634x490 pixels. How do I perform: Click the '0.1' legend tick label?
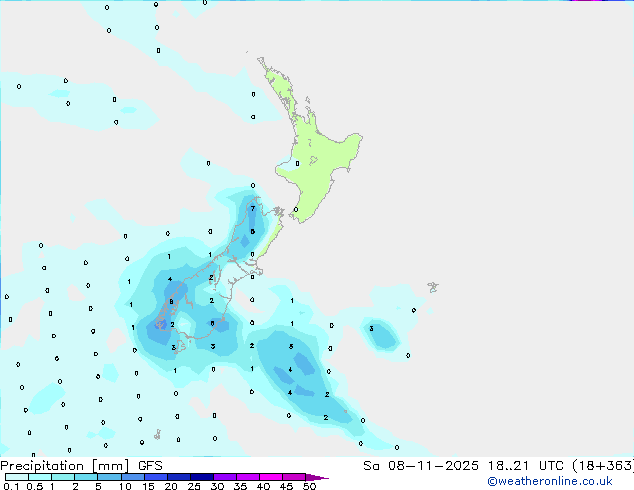click(x=11, y=486)
